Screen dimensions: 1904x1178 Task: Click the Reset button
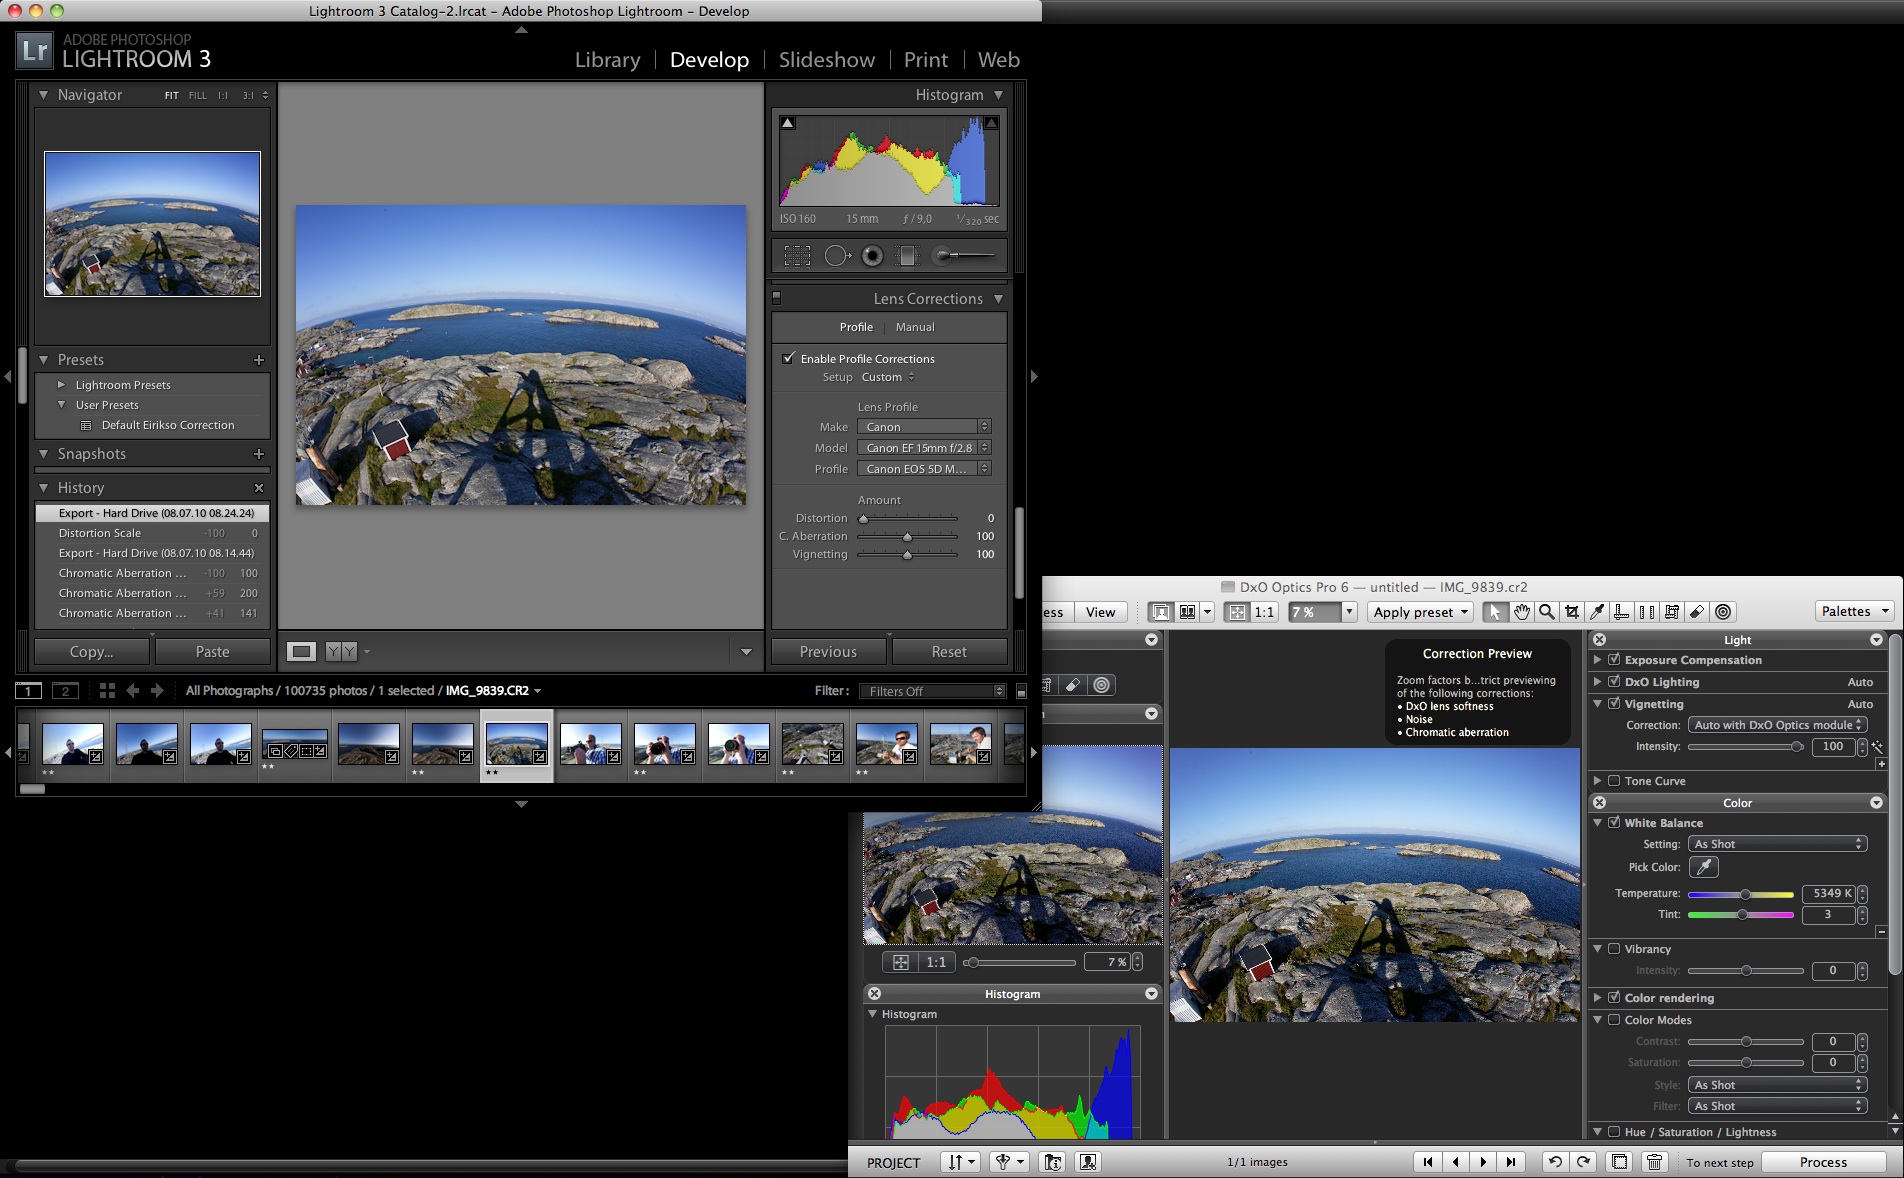coord(948,652)
